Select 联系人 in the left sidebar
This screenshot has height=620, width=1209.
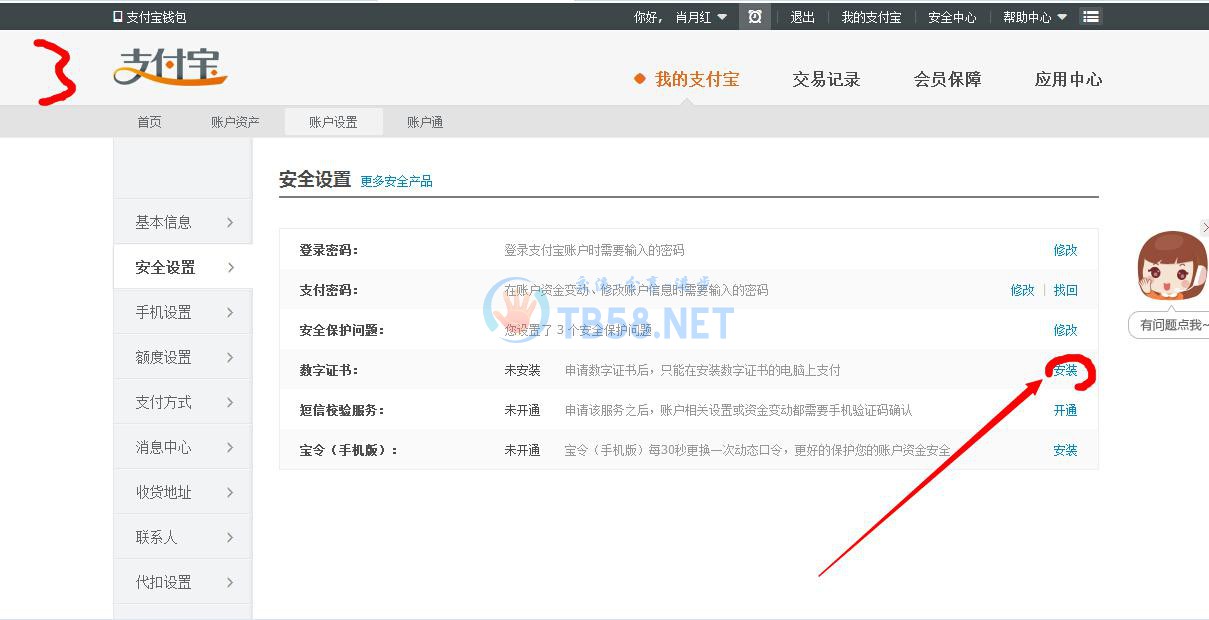click(x=183, y=537)
